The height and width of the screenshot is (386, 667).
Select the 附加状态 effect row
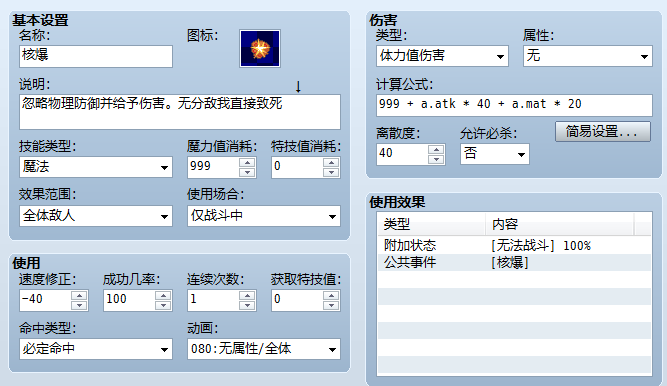[514, 246]
